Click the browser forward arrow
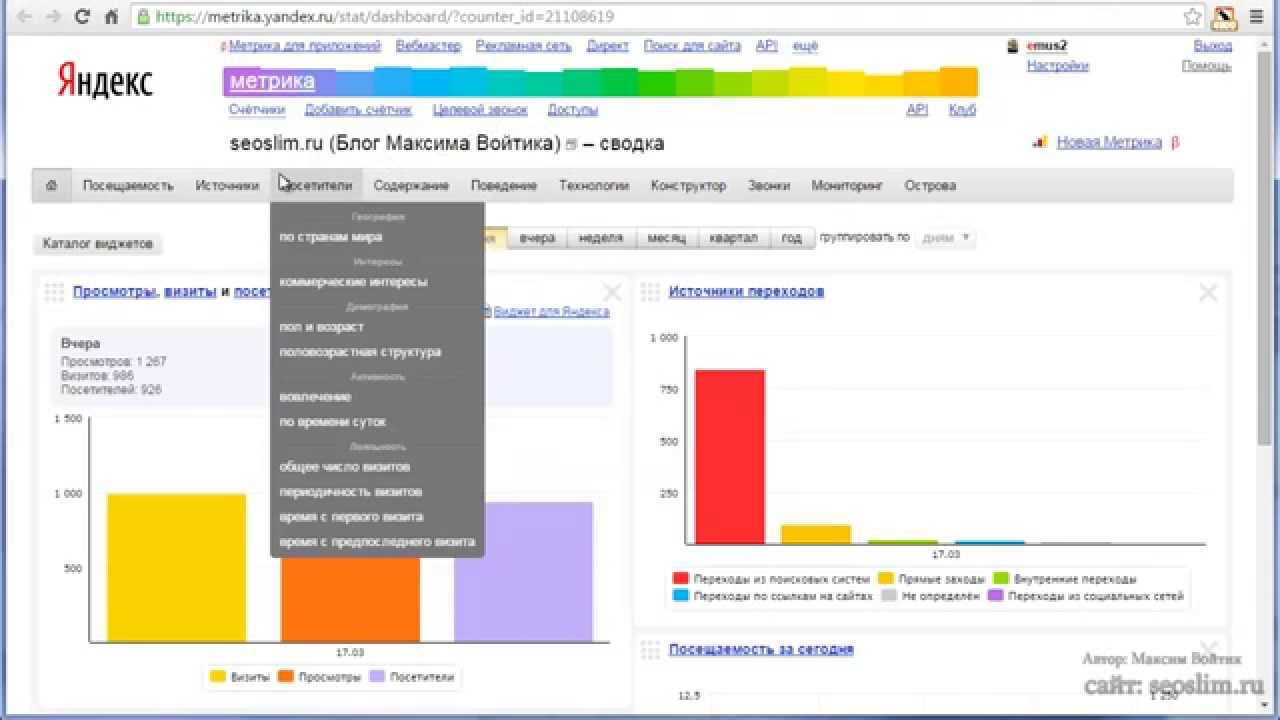Screen dimensions: 1280x720 tap(53, 17)
